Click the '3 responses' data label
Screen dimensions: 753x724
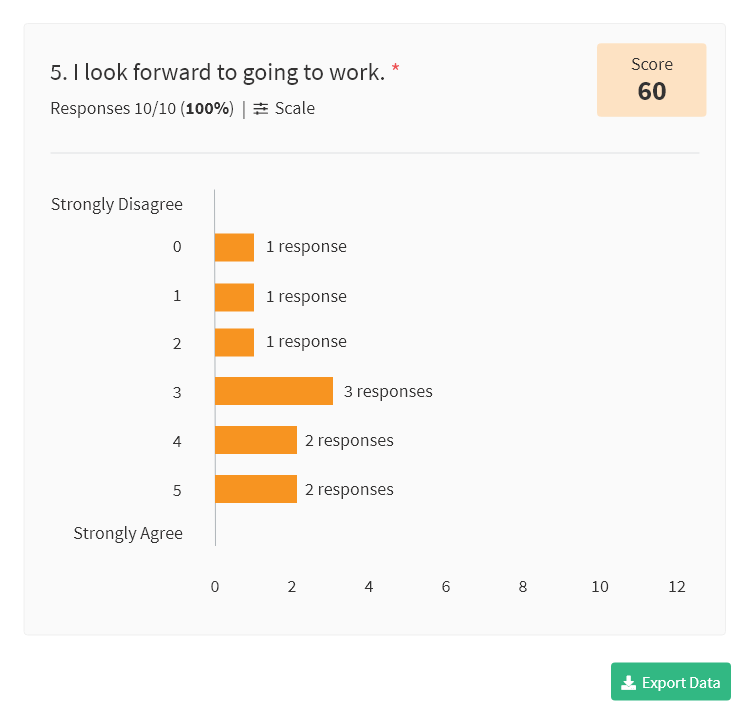[x=388, y=392]
